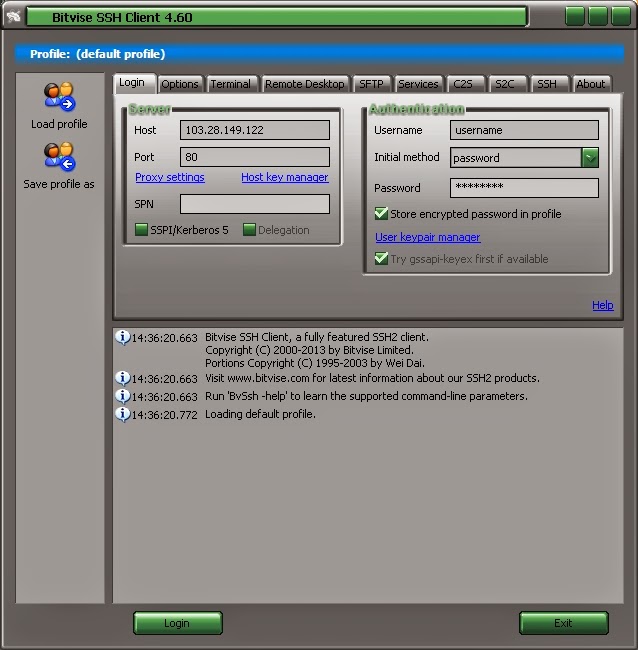
Task: Click info icon beside 'Run BvSsh -help' entry
Action: tap(122, 396)
